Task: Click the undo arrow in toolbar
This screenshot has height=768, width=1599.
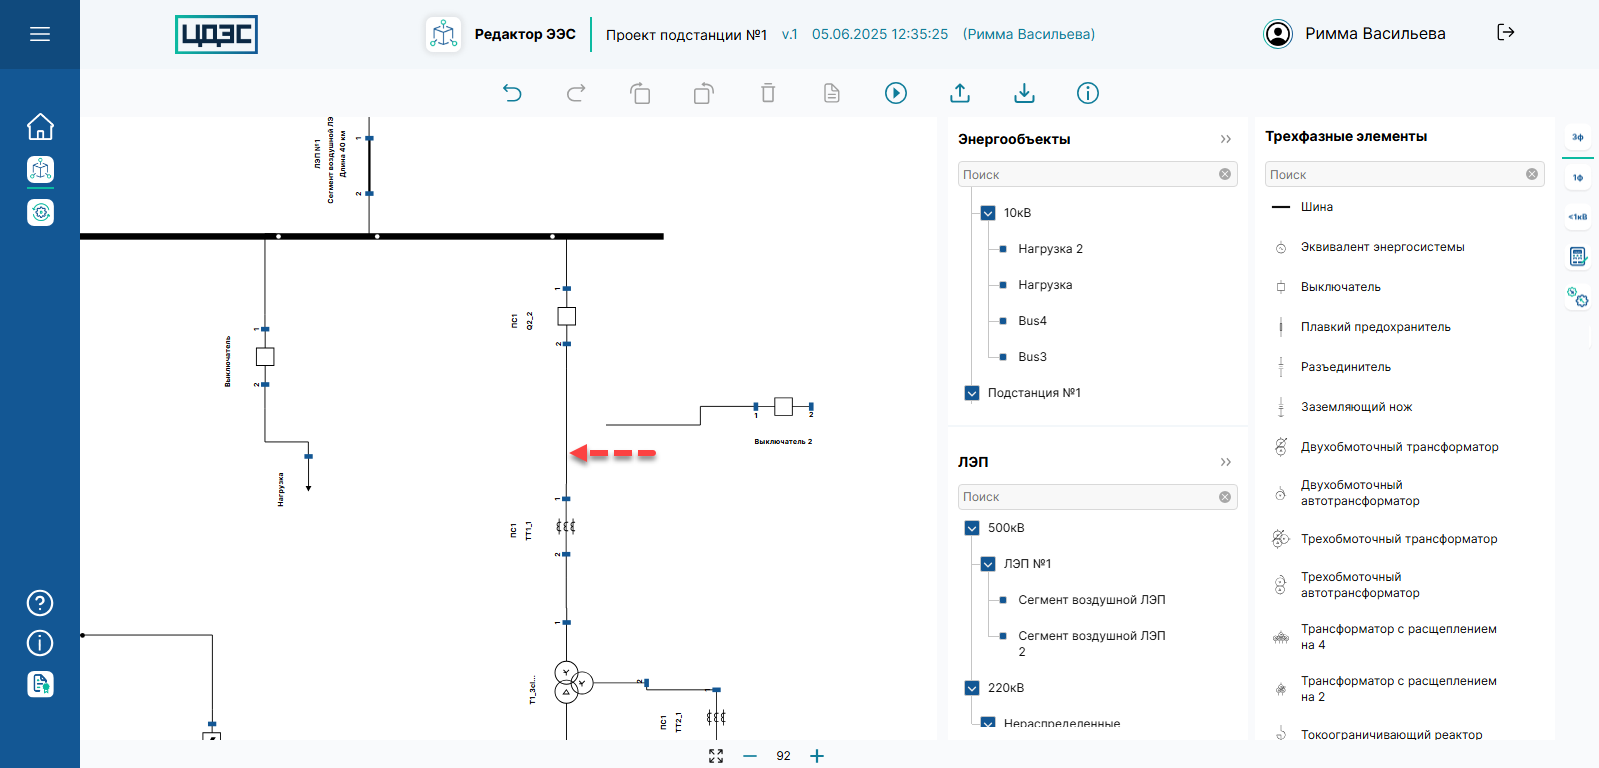Action: point(512,93)
